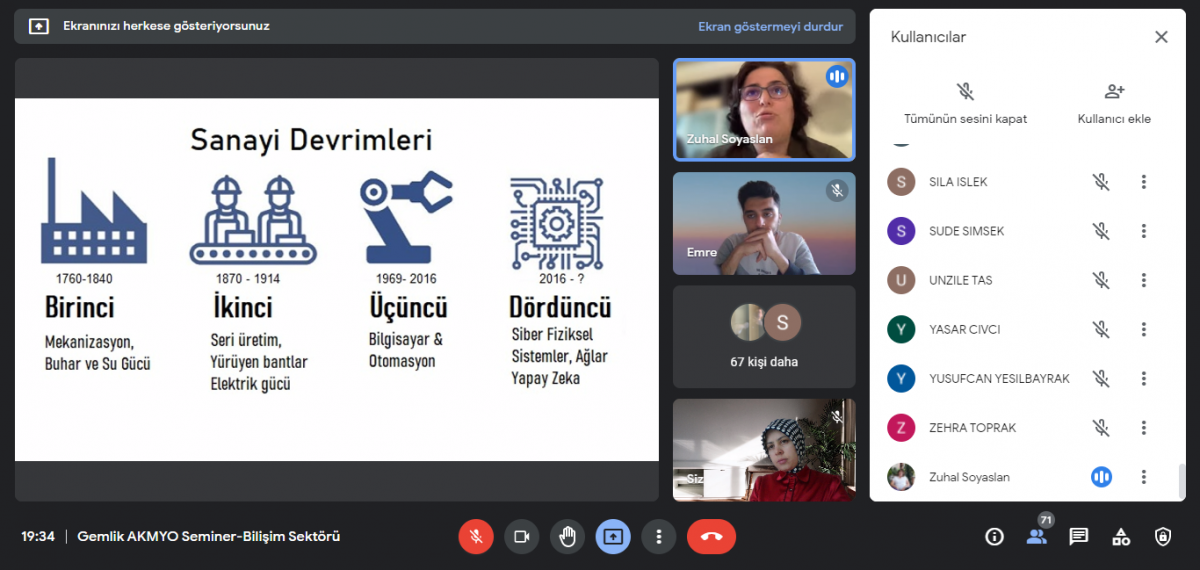Click Zuhal Soyaslan tile speaking indicator
1200x570 pixels.
click(x=837, y=77)
